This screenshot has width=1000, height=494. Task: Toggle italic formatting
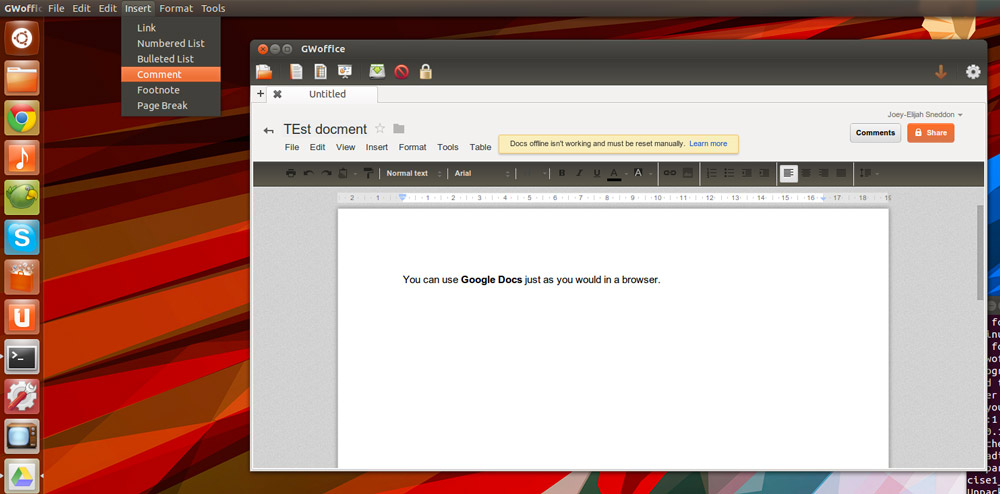tap(579, 173)
